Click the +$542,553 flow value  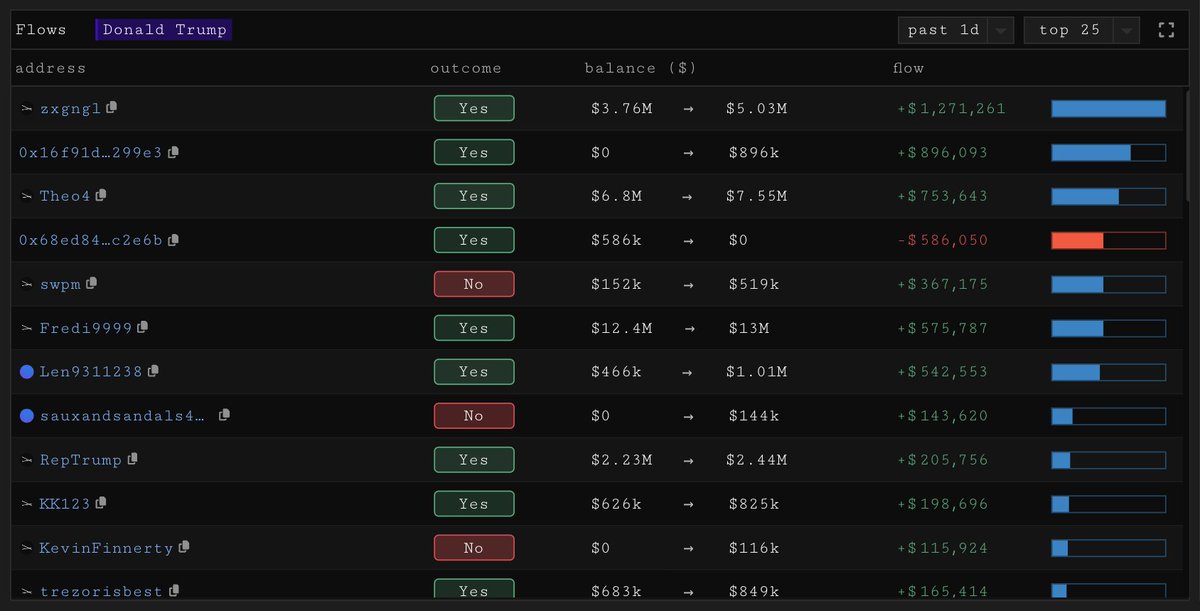[942, 372]
